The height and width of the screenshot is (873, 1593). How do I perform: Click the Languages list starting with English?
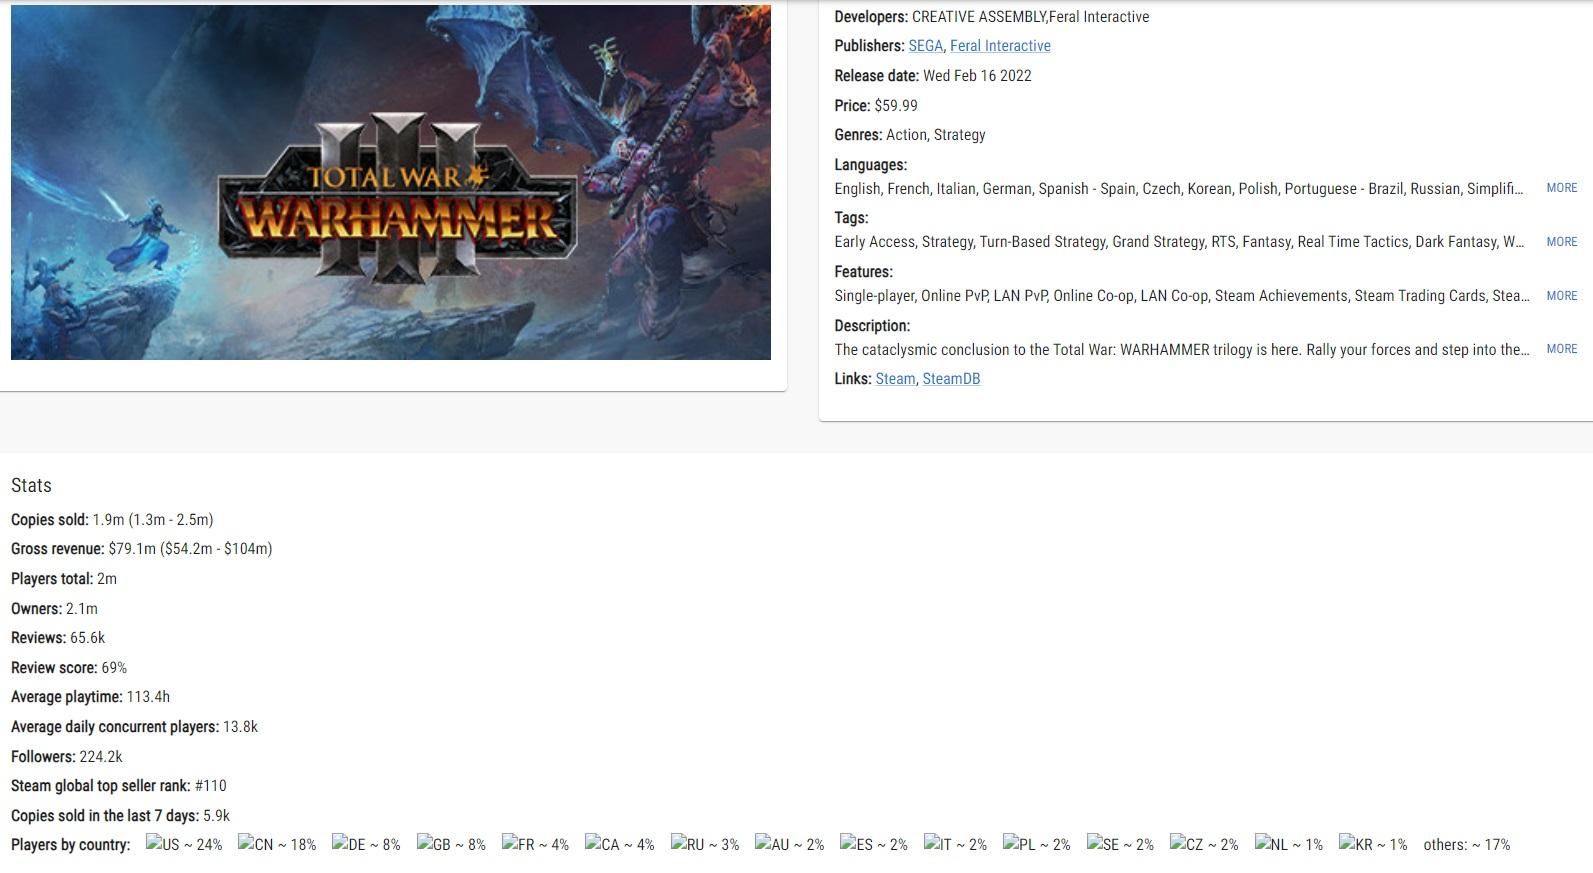click(x=1179, y=189)
